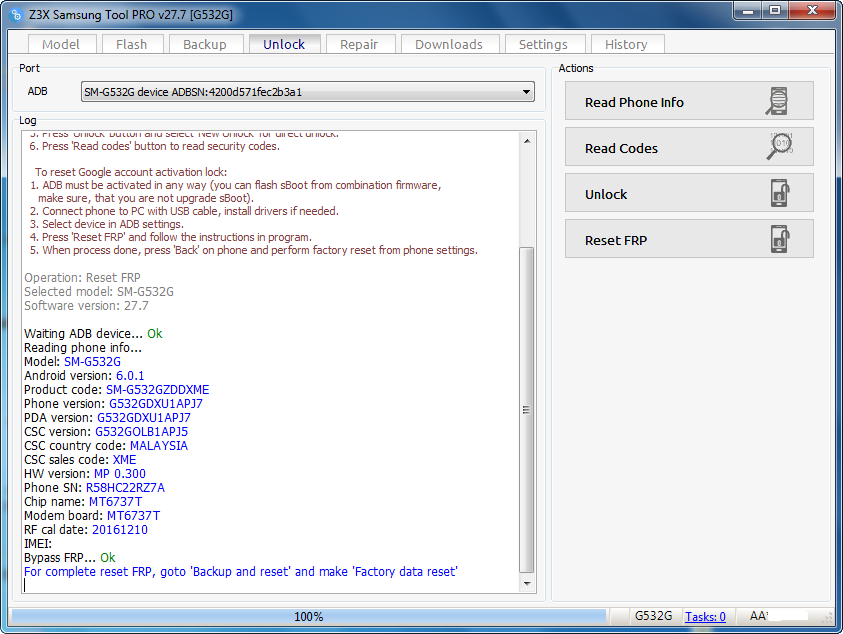The width and height of the screenshot is (843, 634).
Task: Click the G532G status bar entry
Action: [x=653, y=616]
